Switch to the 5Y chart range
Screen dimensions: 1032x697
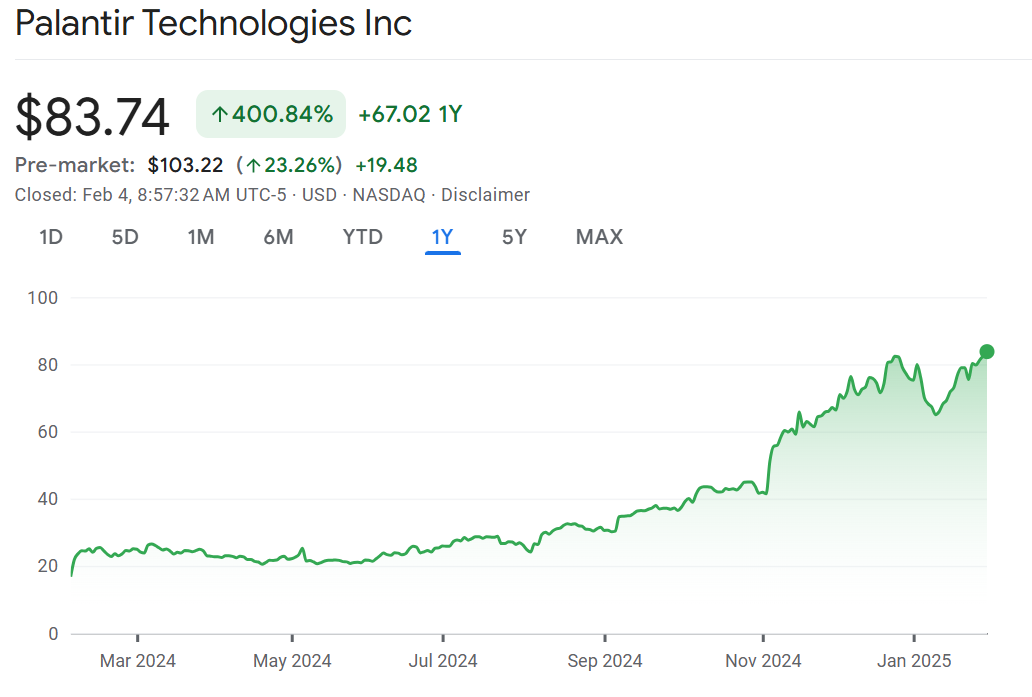point(514,237)
